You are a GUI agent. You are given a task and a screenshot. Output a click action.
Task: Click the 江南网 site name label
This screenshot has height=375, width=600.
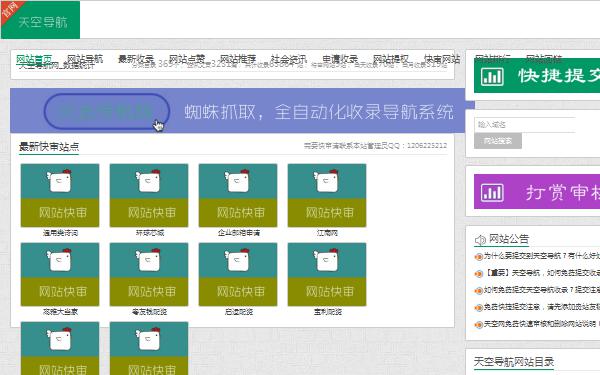pos(327,233)
